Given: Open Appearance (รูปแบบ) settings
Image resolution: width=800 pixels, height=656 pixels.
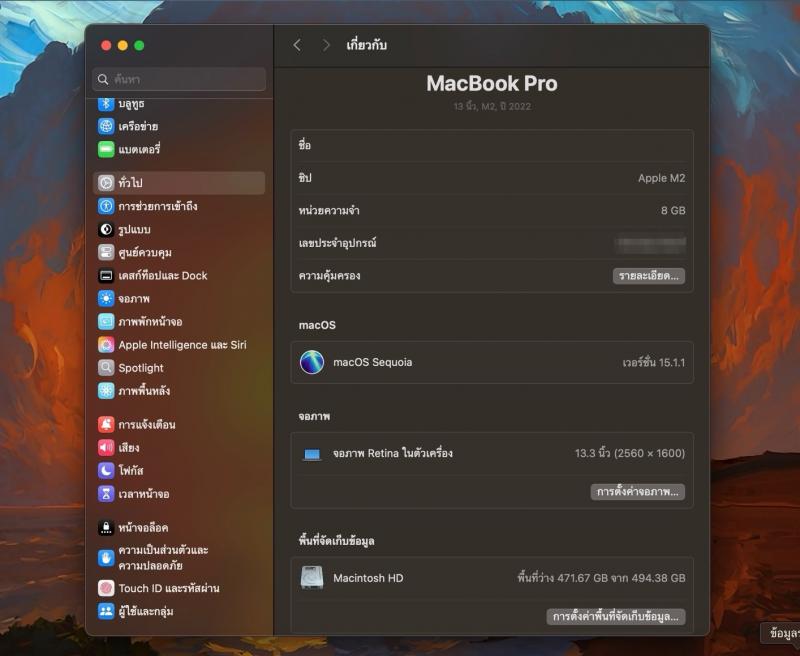Looking at the screenshot, I should click(180, 230).
